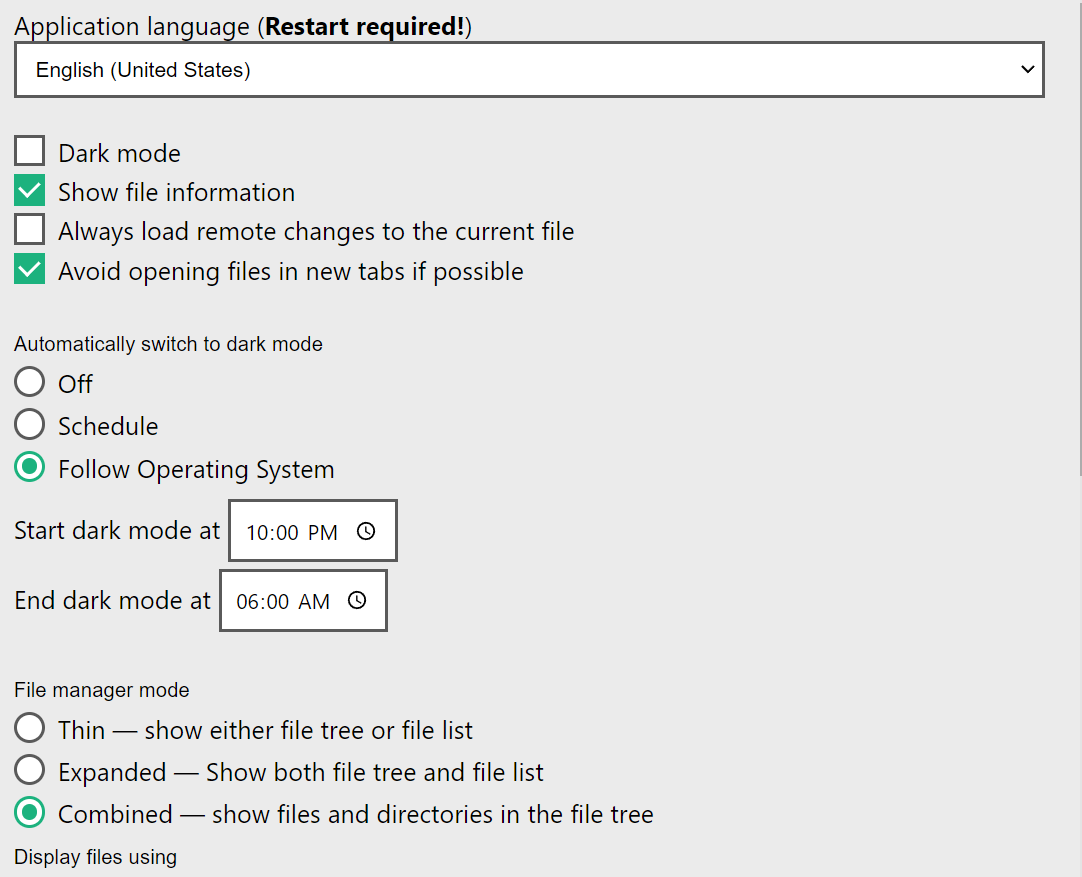Click the clock icon beside 06:00 AM
This screenshot has width=1082, height=877.
click(357, 600)
